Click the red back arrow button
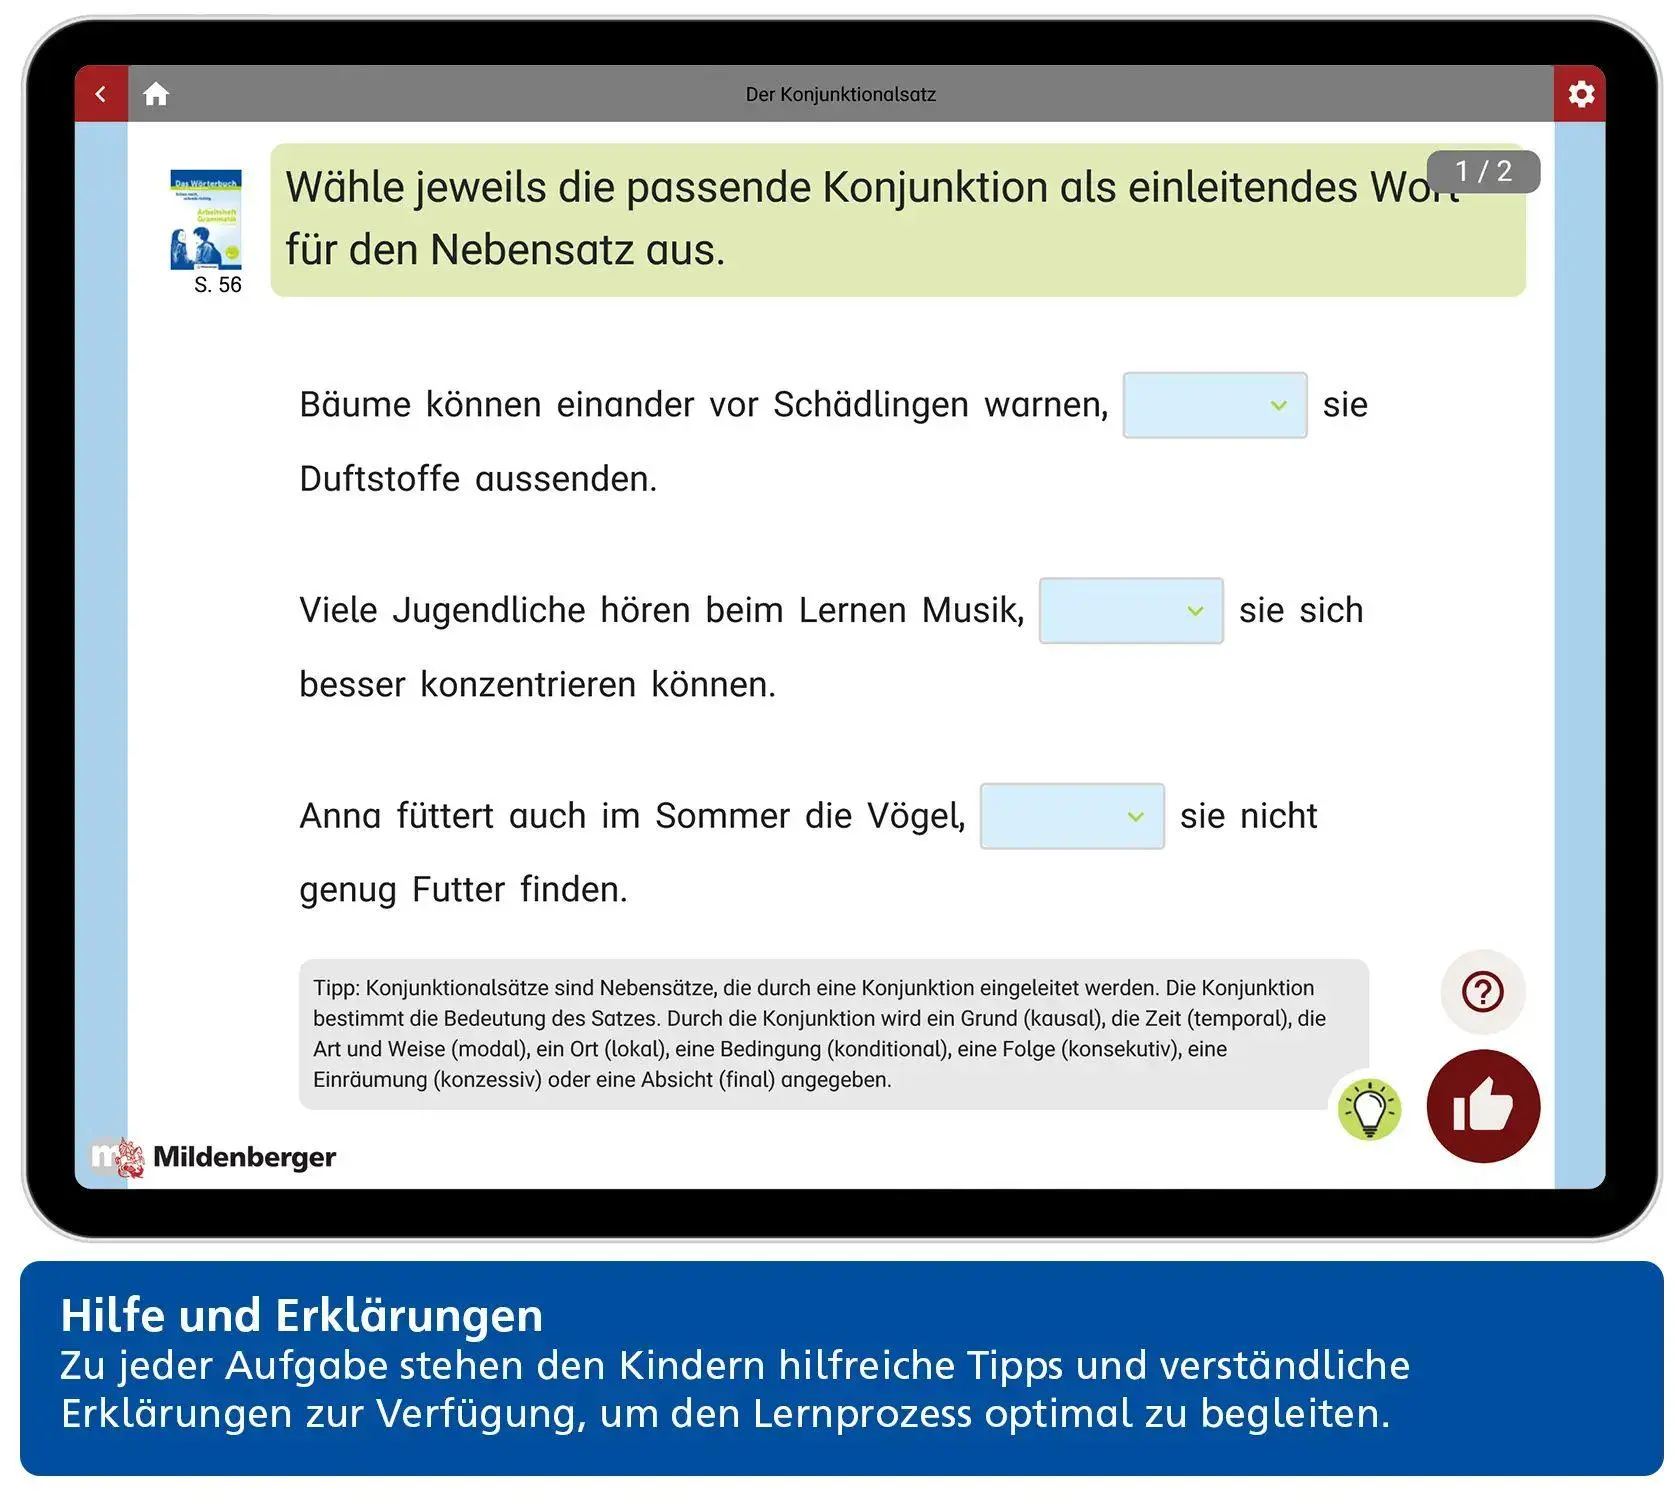Viewport: 1678px width, 1504px height. pyautogui.click(x=101, y=94)
